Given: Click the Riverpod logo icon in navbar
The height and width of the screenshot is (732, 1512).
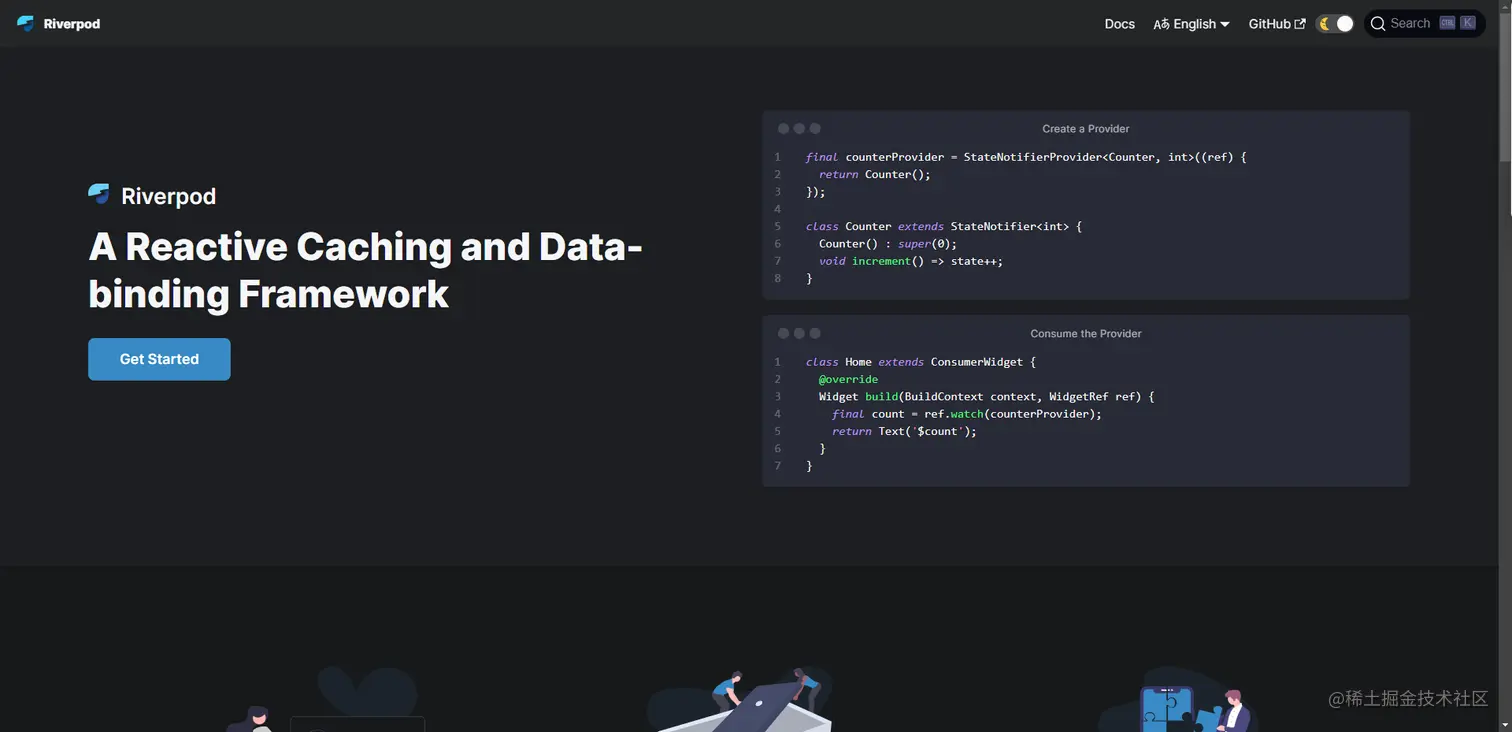Looking at the screenshot, I should pyautogui.click(x=25, y=23).
